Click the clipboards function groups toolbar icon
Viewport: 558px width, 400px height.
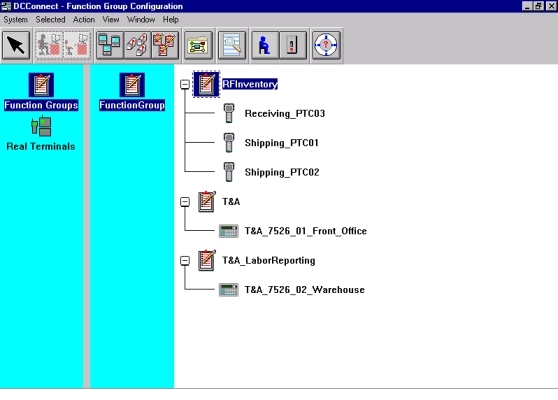tap(165, 45)
